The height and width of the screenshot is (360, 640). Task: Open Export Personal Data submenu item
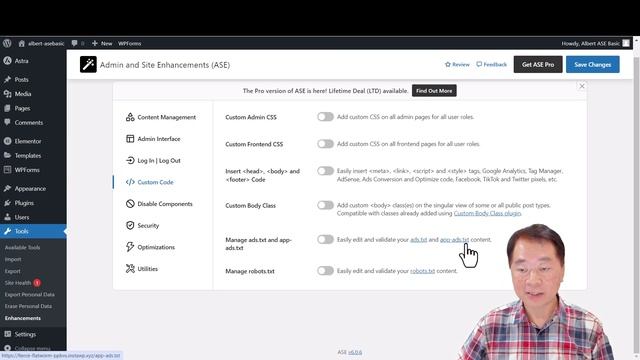pyautogui.click(x=30, y=295)
